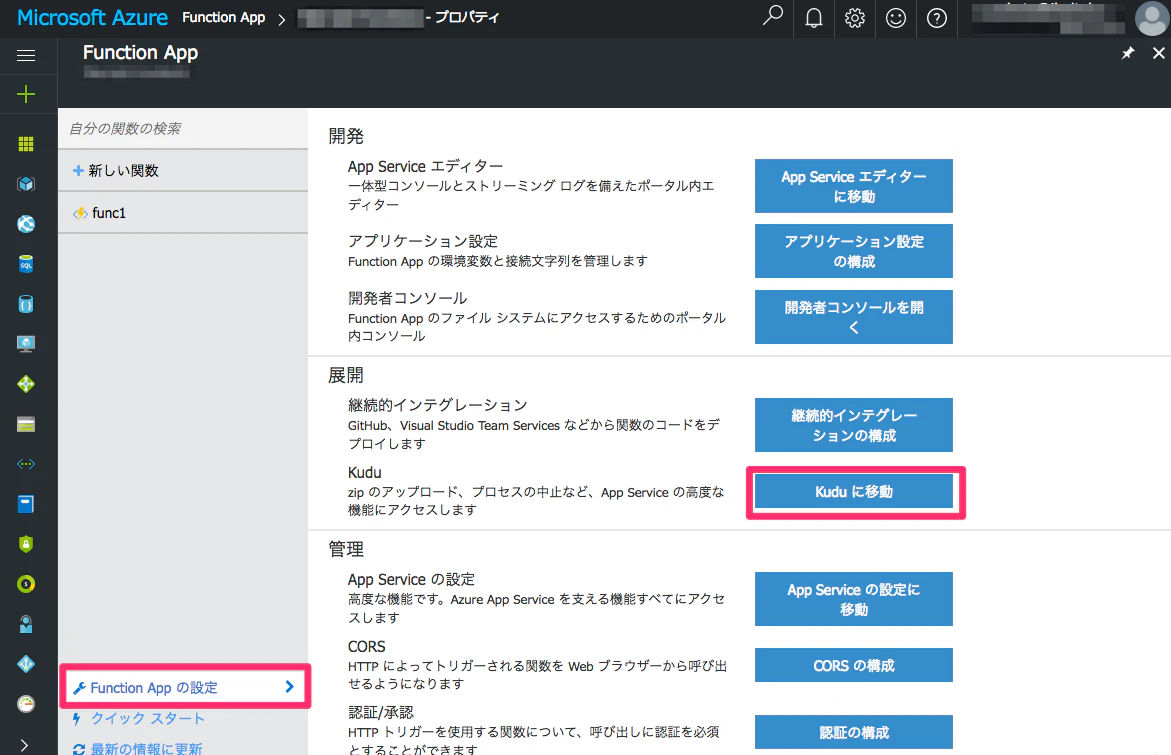The height and width of the screenshot is (755, 1171).
Task: Open portal settings gear icon
Action: [x=855, y=18]
